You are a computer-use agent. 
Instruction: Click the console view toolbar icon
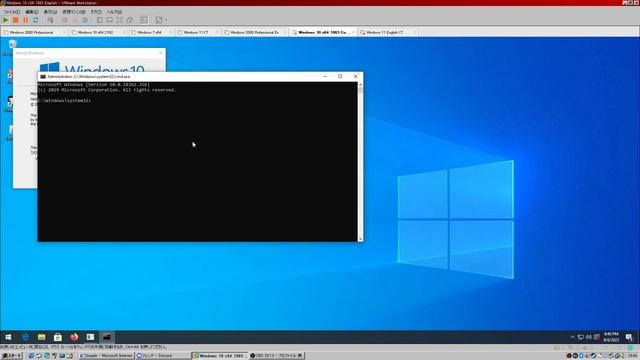(x=144, y=20)
